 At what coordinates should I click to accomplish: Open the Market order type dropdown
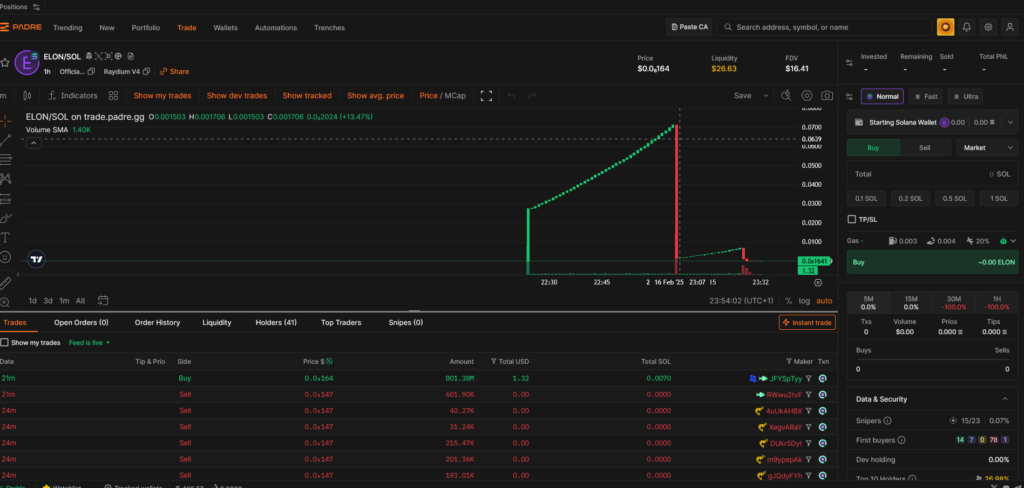(x=986, y=148)
